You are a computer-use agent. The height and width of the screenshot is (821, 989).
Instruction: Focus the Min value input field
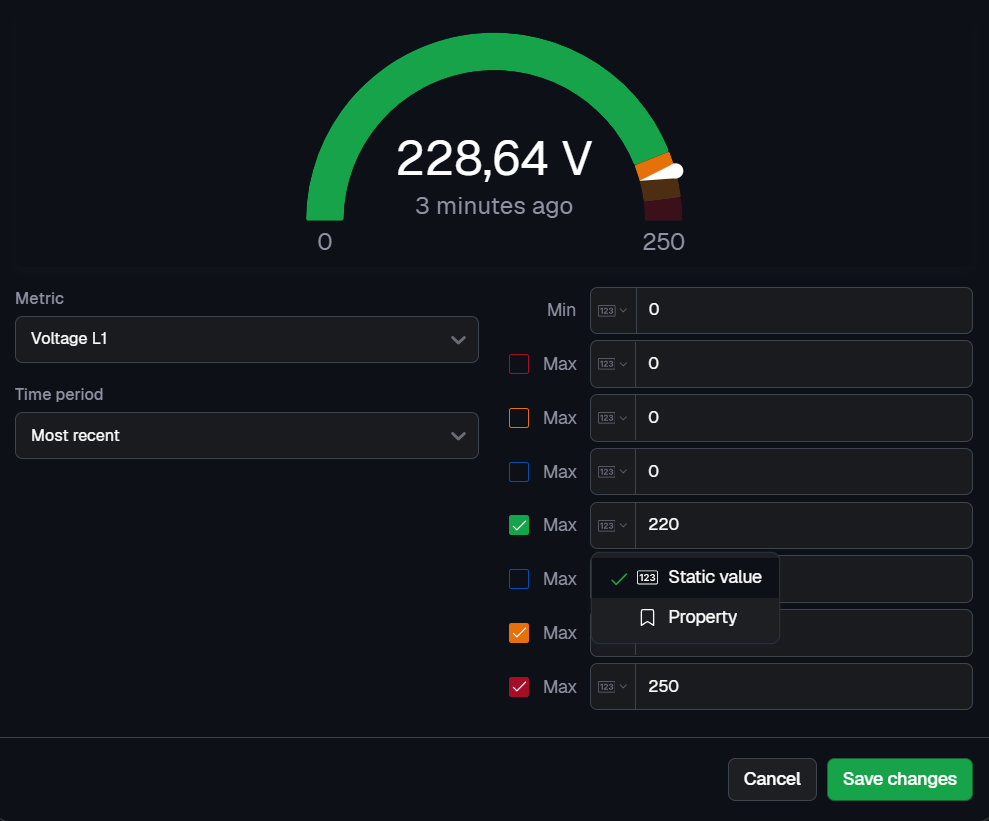click(803, 310)
